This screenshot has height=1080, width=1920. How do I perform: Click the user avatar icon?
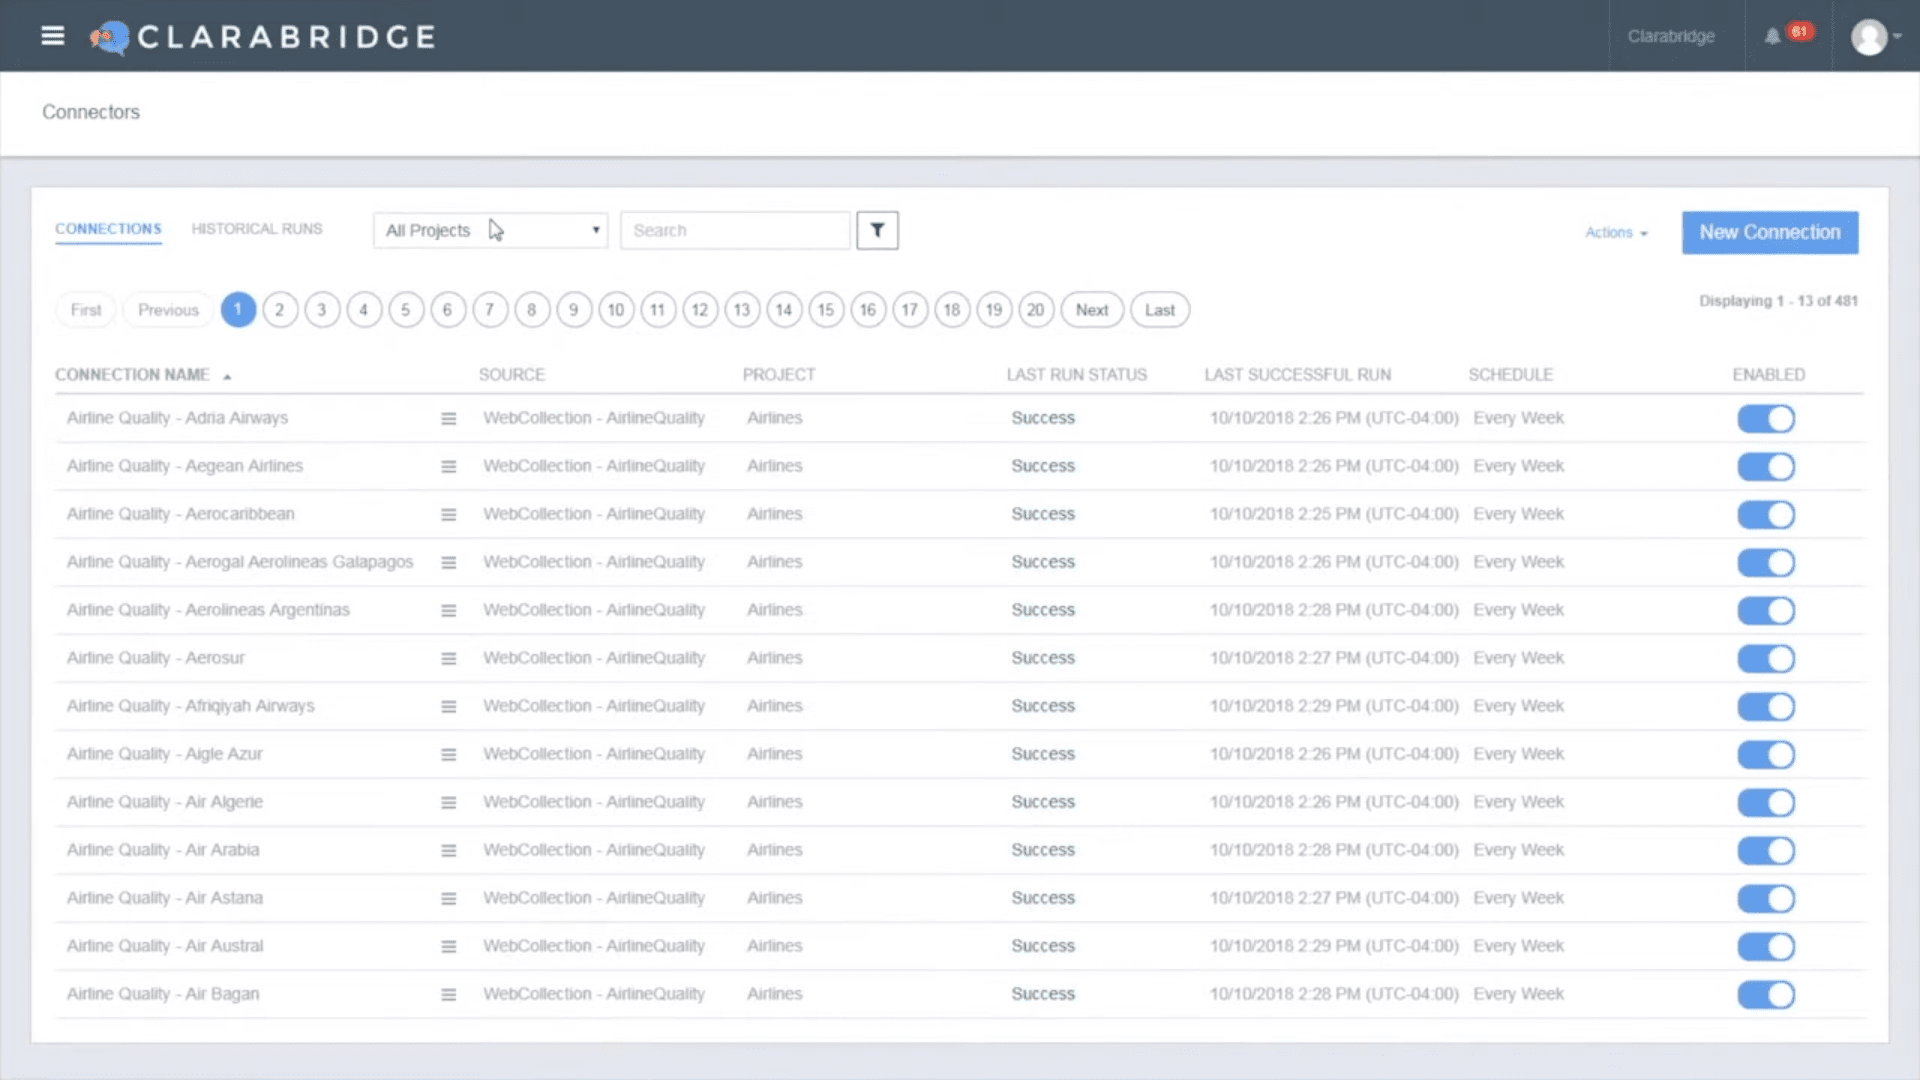(x=1871, y=37)
